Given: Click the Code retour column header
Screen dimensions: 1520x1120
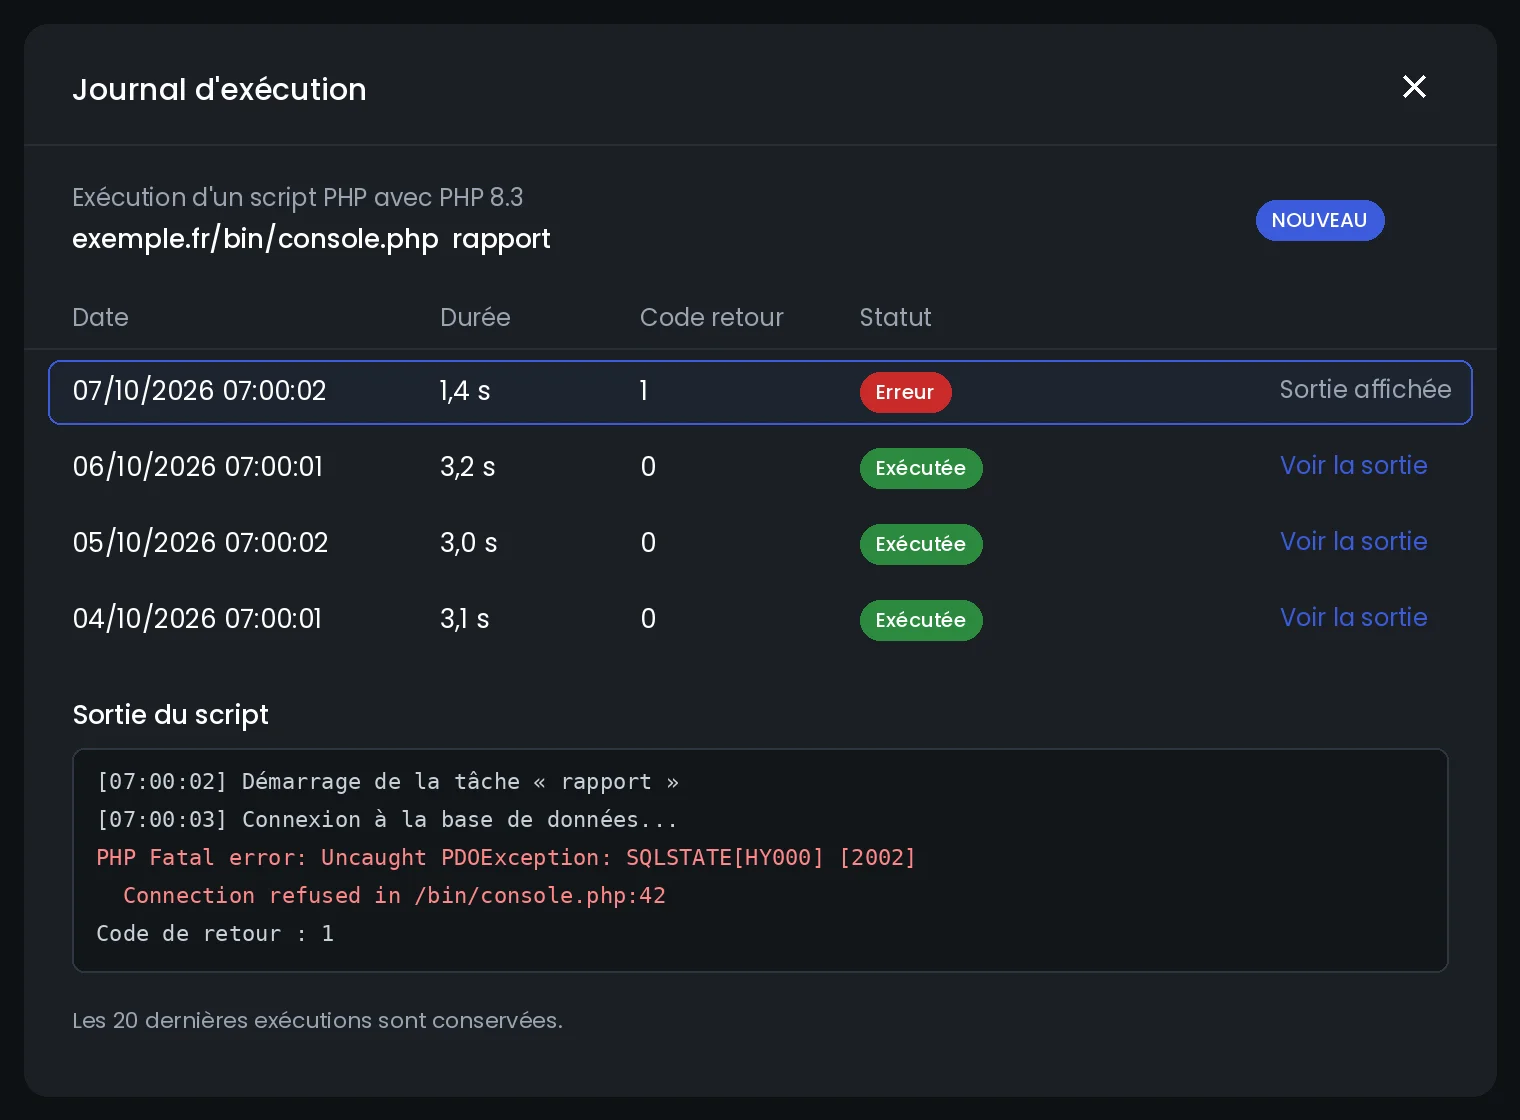Looking at the screenshot, I should tap(712, 318).
